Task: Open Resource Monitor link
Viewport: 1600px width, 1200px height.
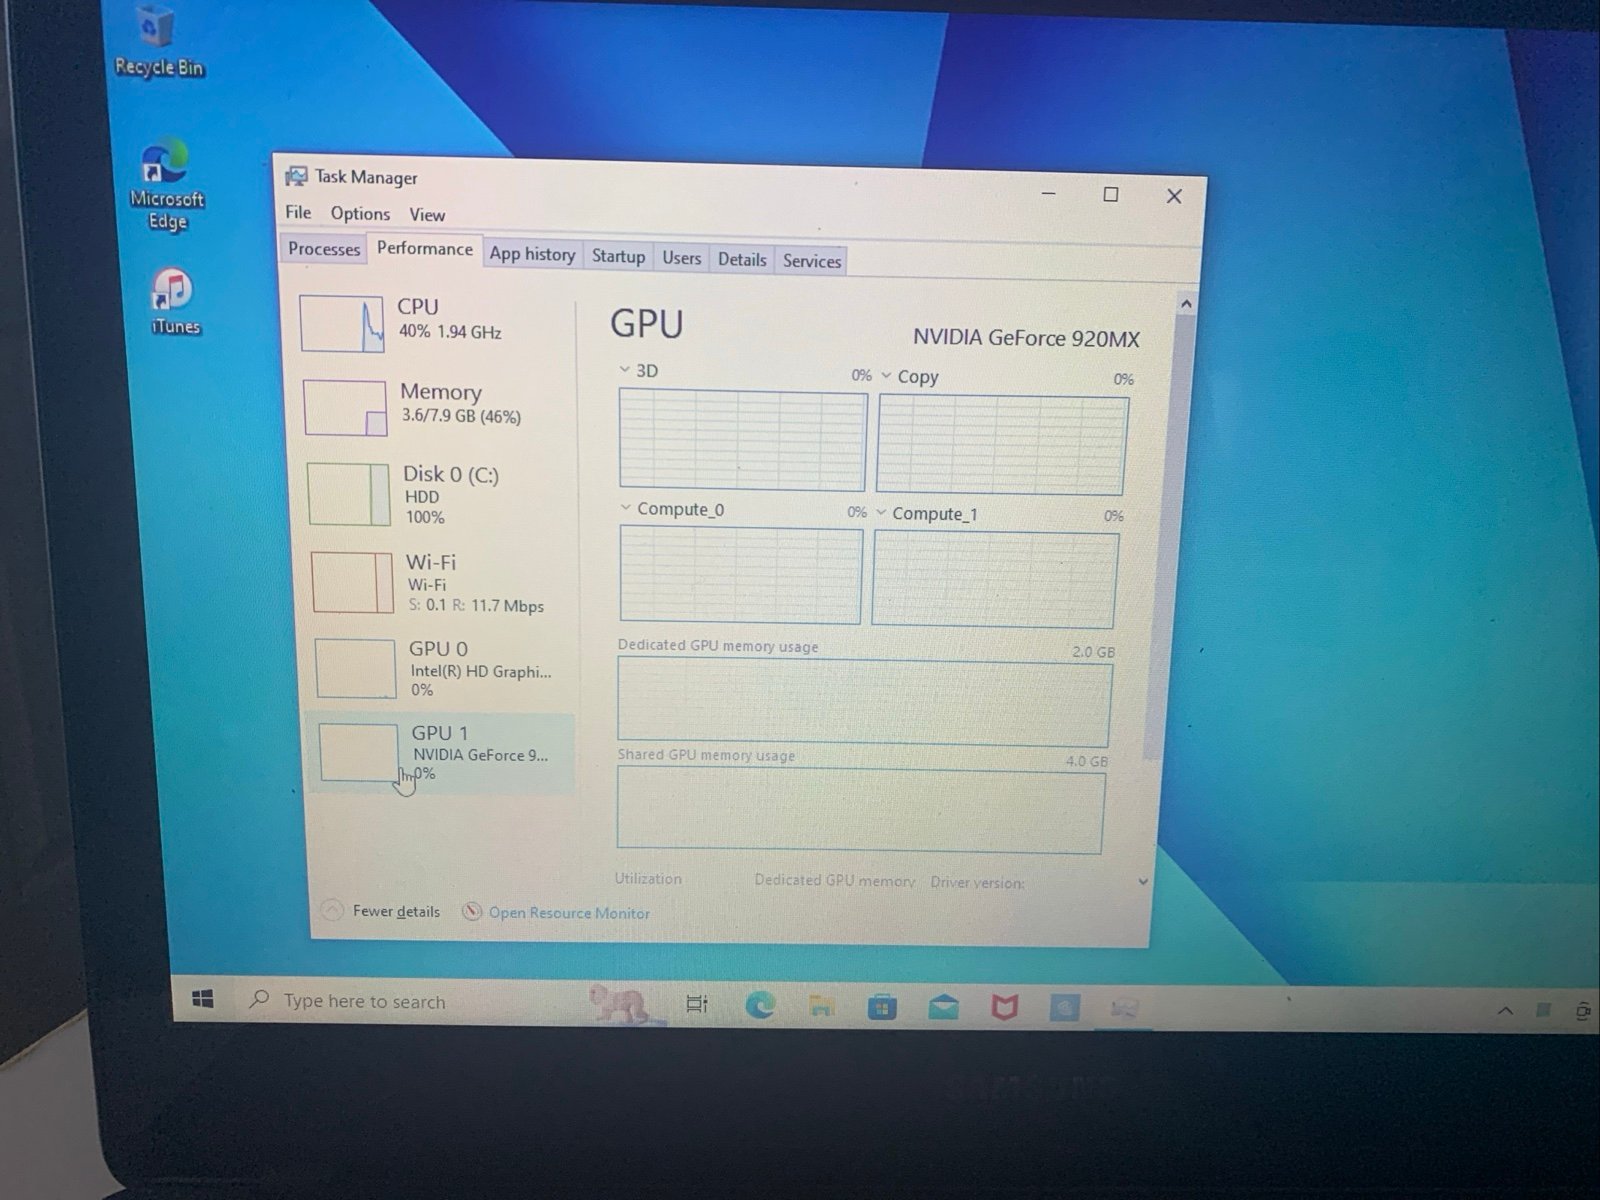Action: tap(556, 912)
